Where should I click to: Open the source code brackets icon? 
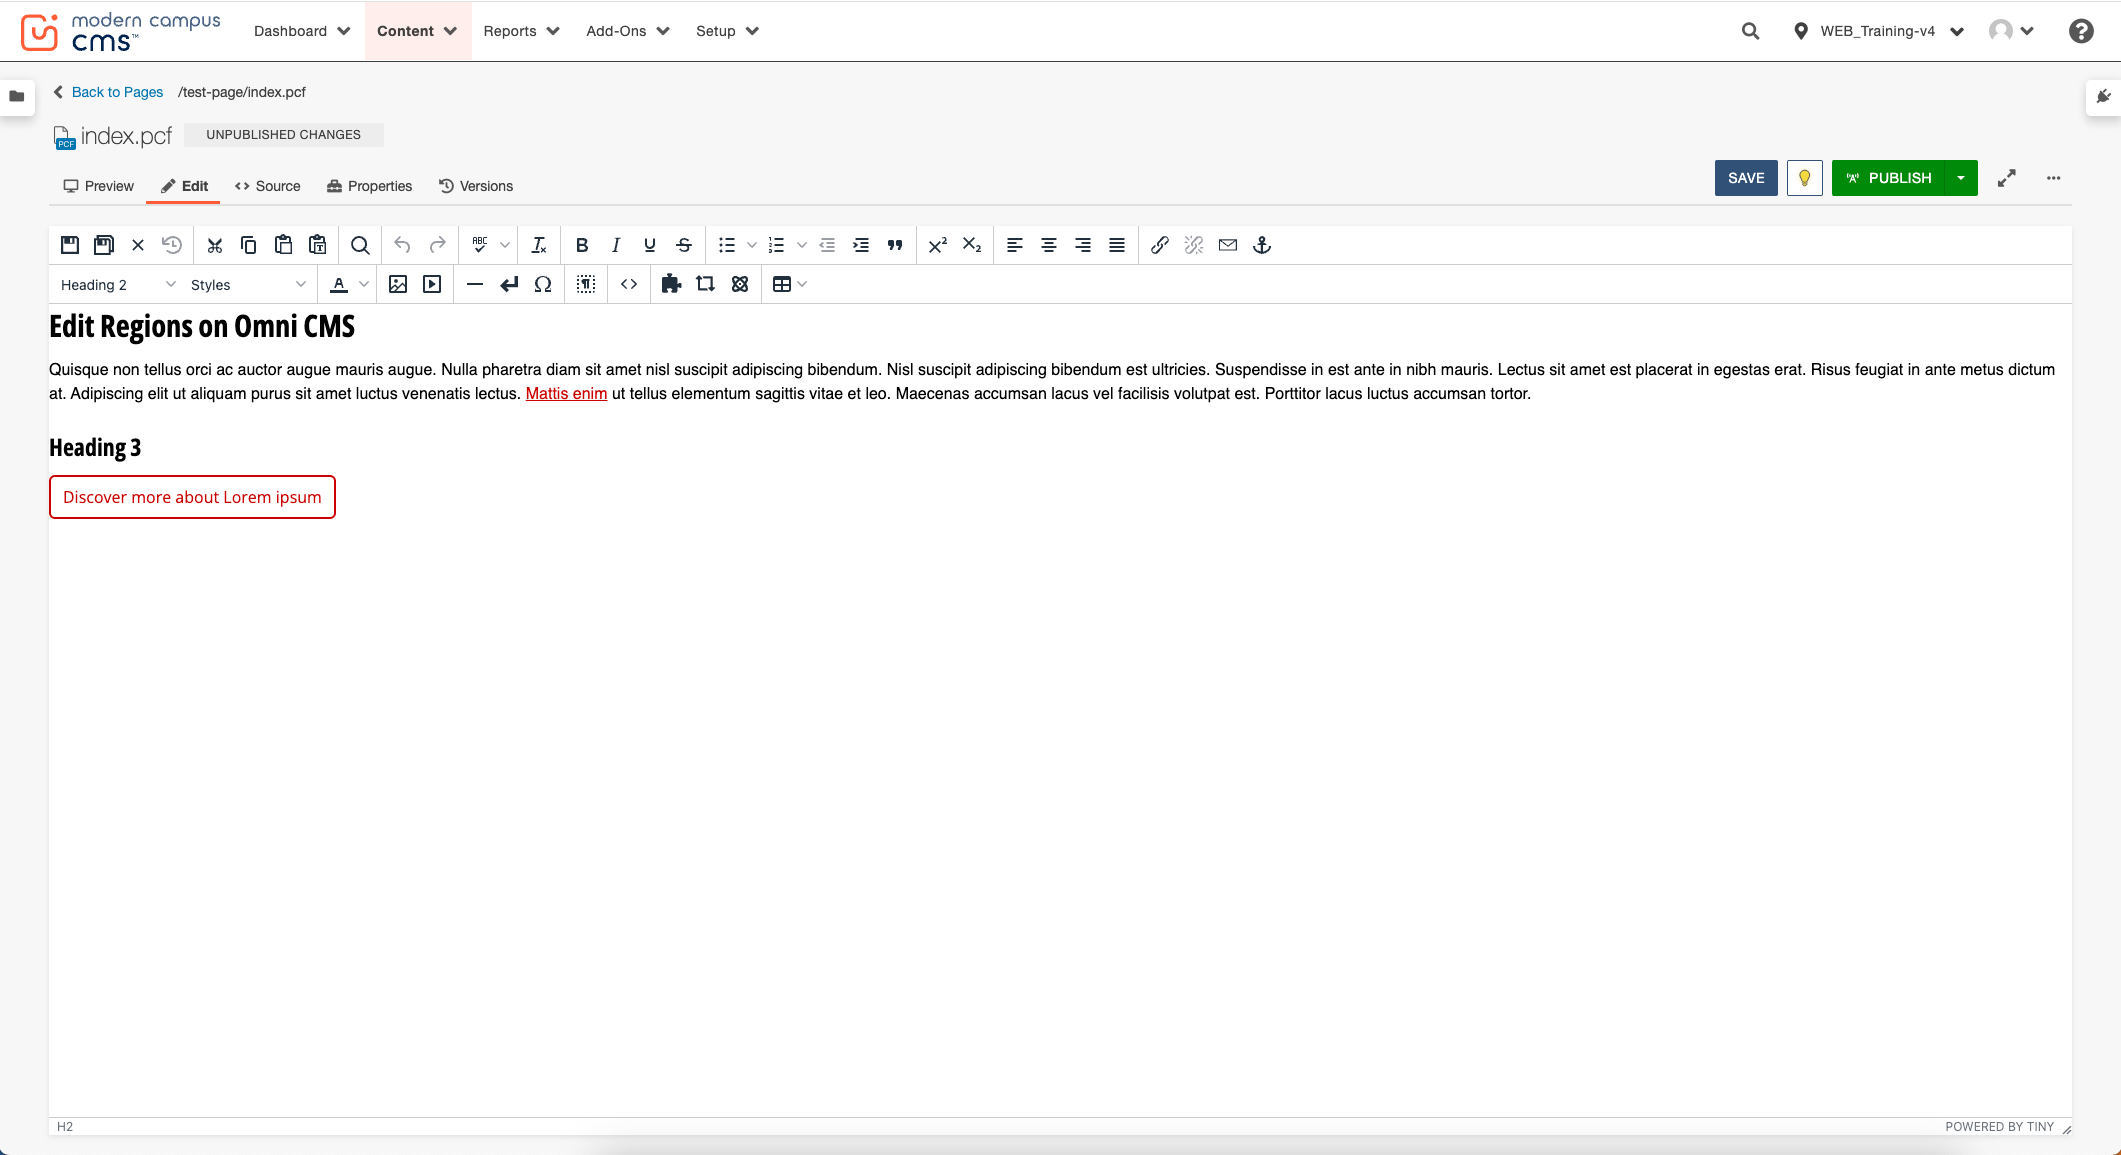629,285
